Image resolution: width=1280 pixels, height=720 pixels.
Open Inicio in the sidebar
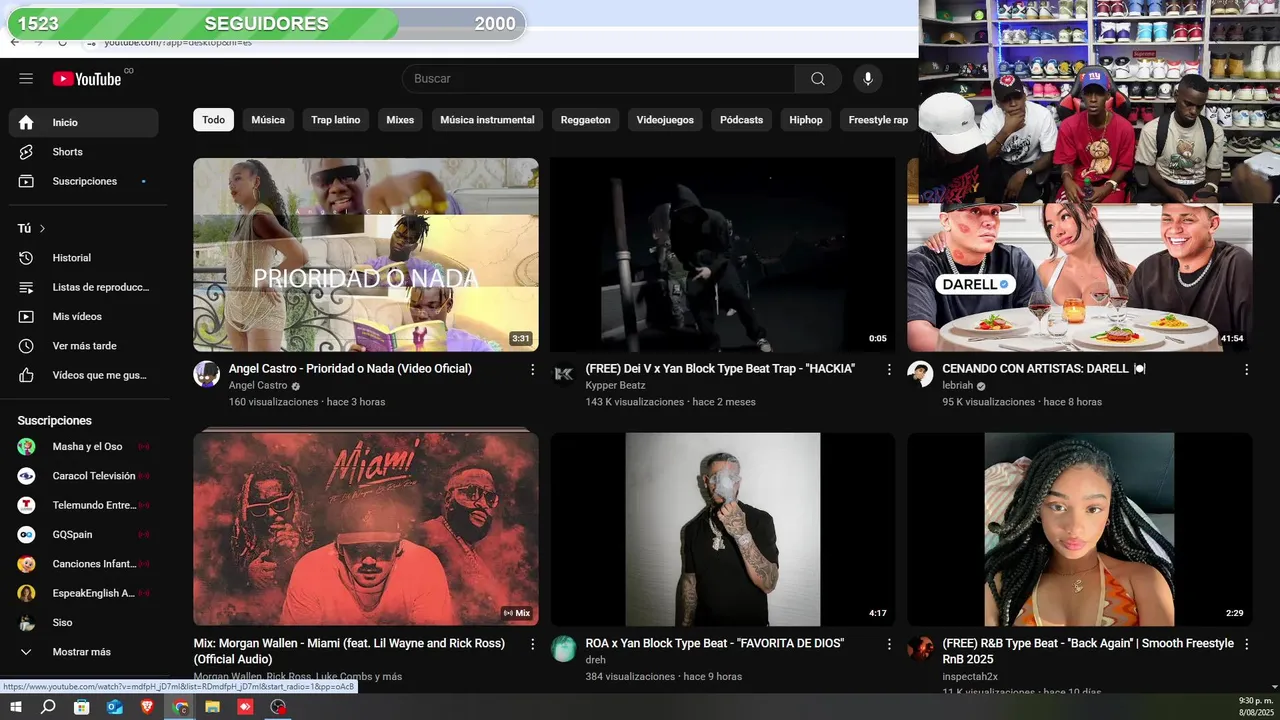click(84, 122)
